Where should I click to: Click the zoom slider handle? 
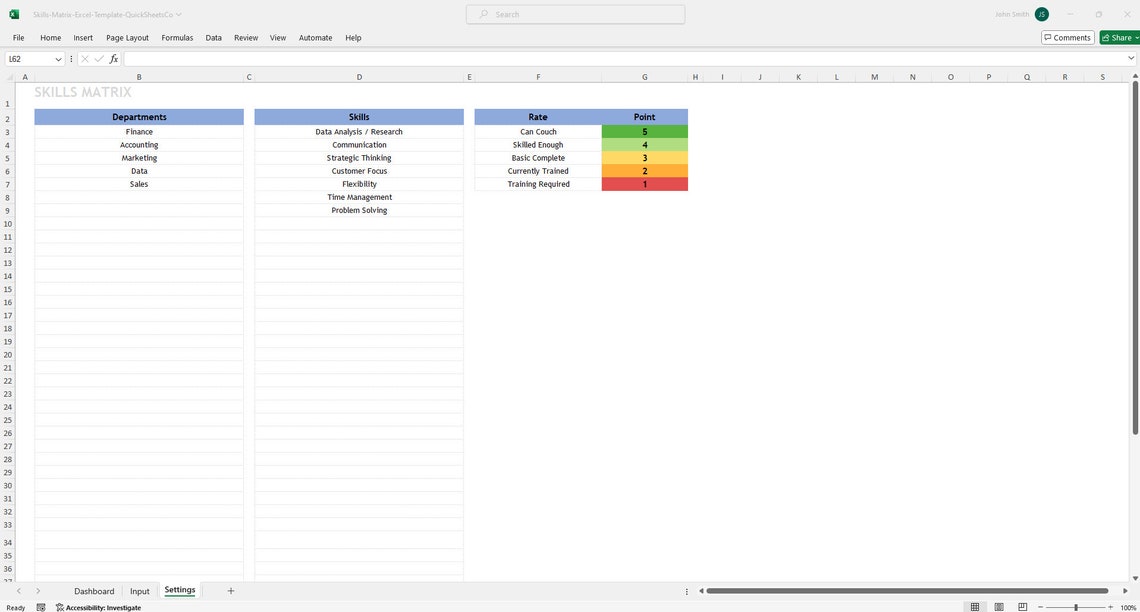pos(1076,607)
